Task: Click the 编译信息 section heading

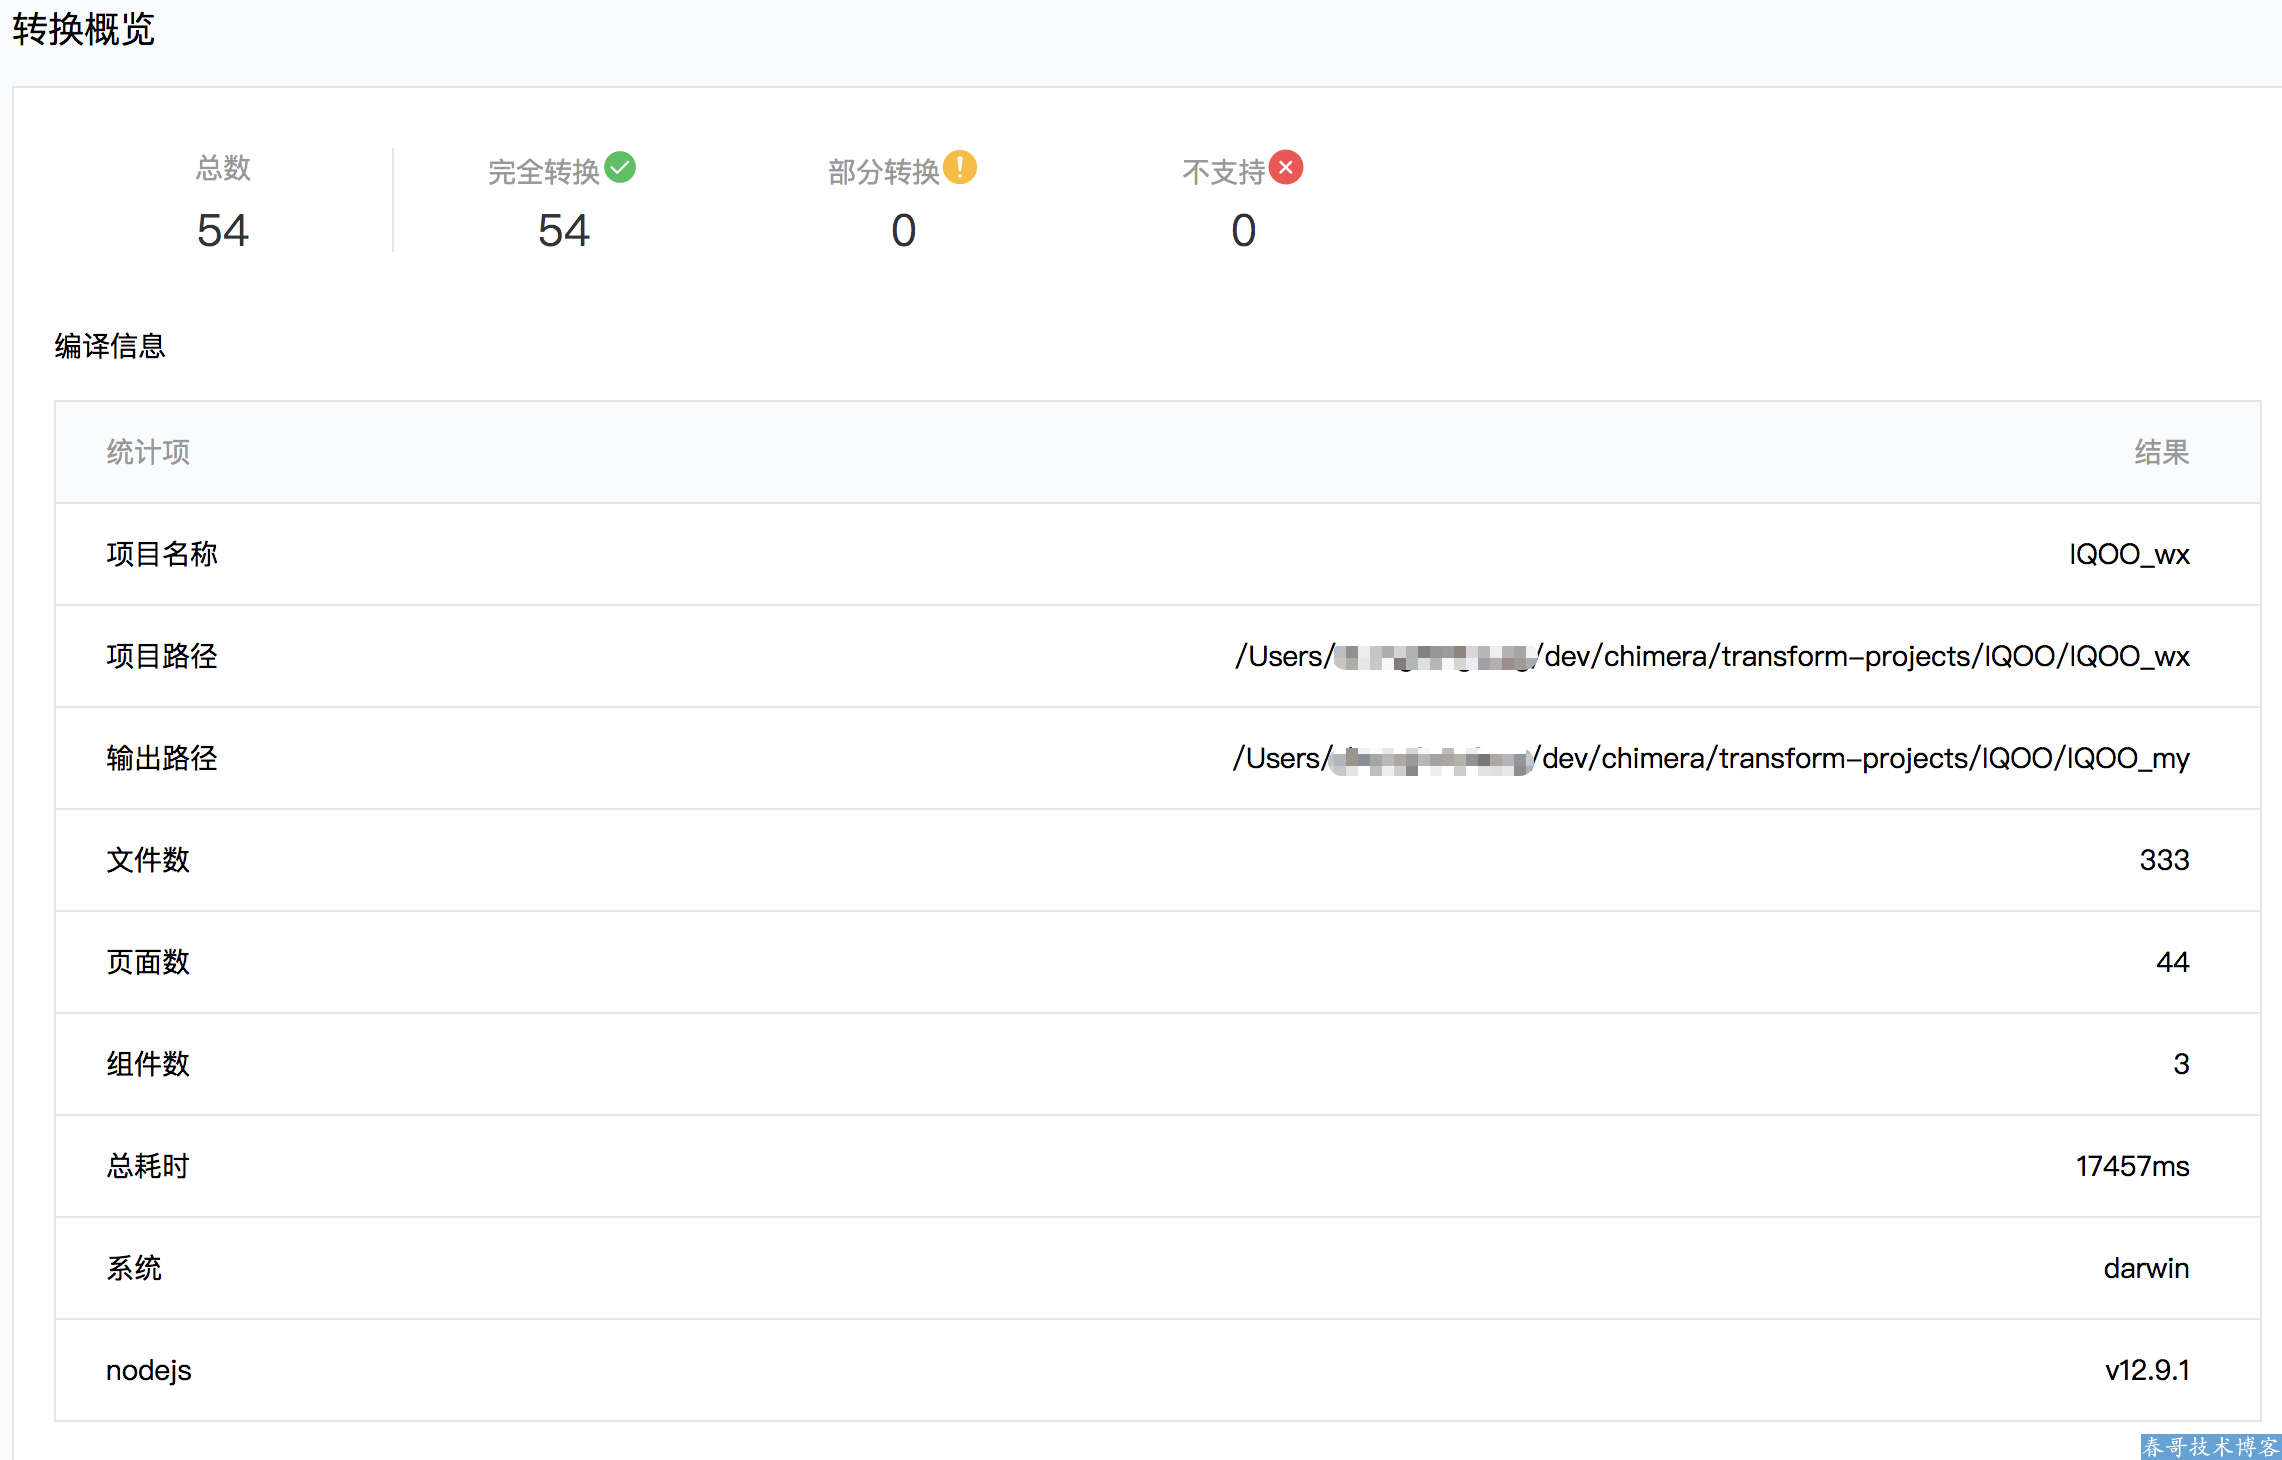Action: pyautogui.click(x=110, y=346)
